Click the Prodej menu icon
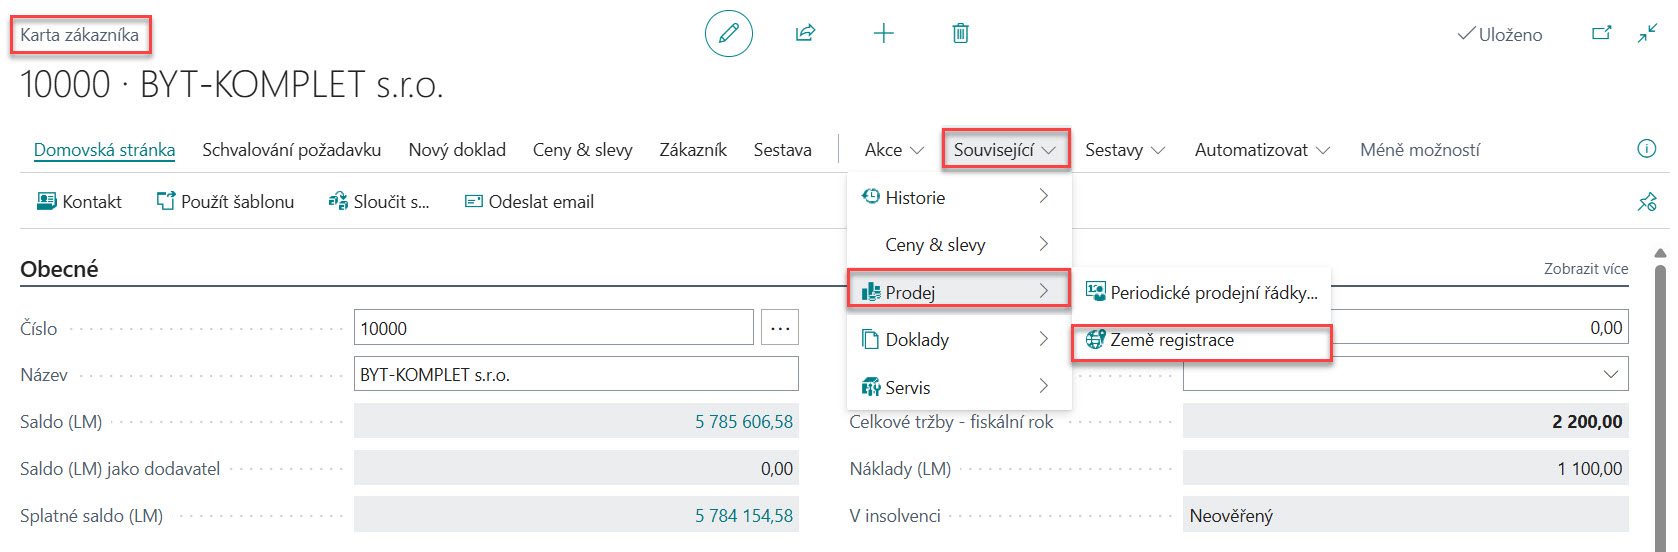1678x552 pixels. 871,292
